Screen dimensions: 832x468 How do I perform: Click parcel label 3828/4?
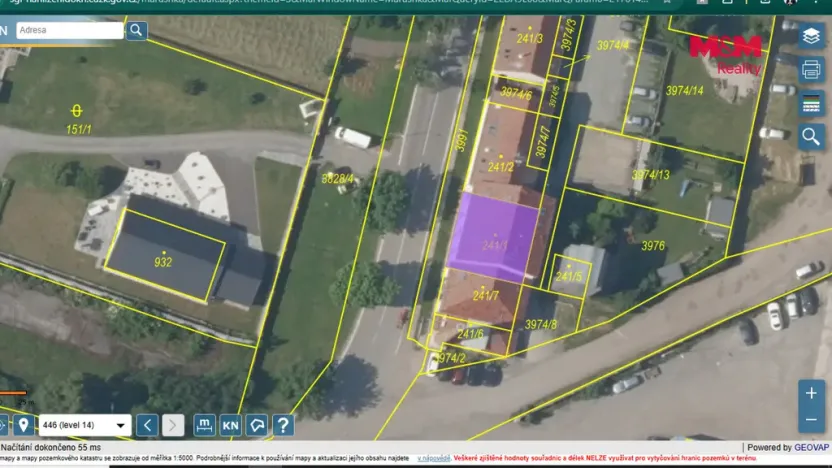(337, 179)
